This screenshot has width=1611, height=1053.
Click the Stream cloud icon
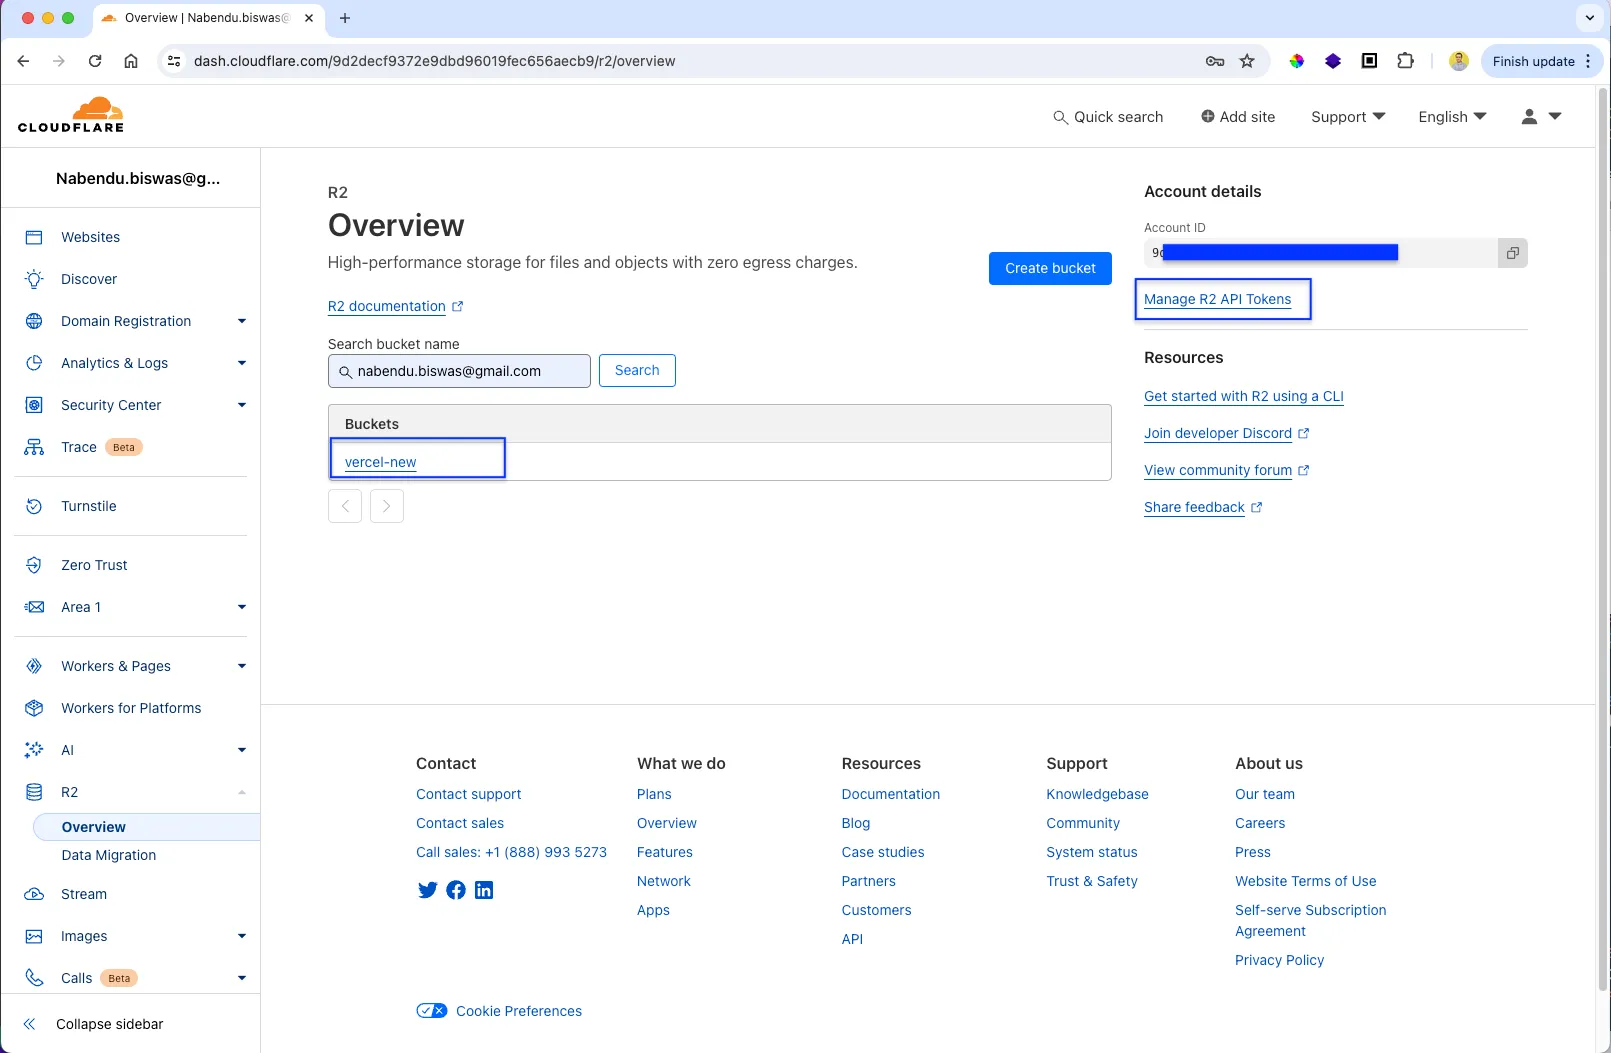click(34, 894)
